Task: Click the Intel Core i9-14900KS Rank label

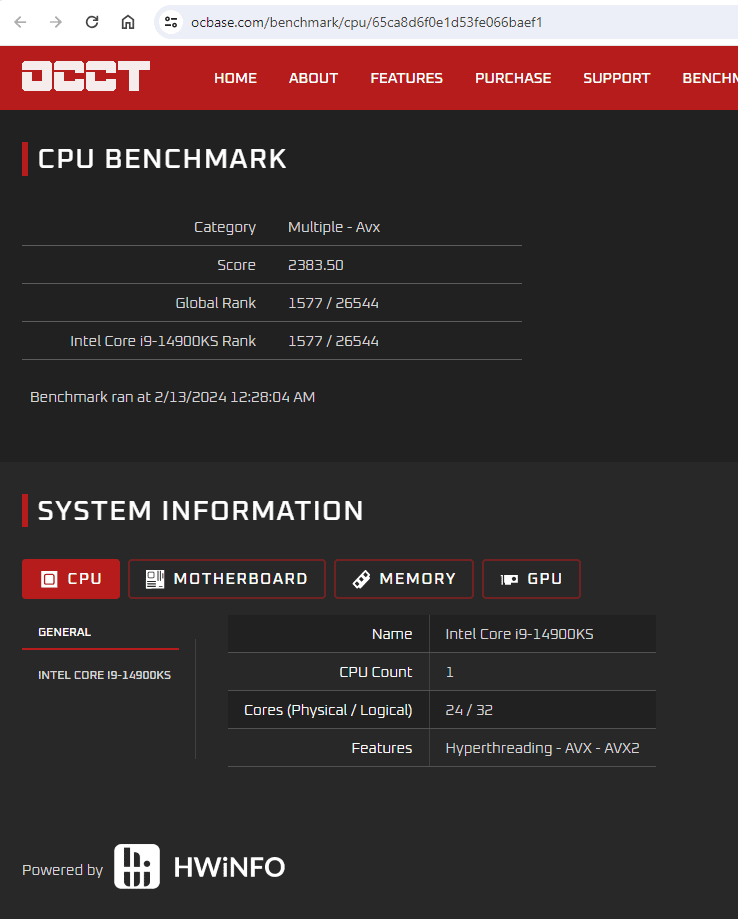Action: (x=163, y=341)
